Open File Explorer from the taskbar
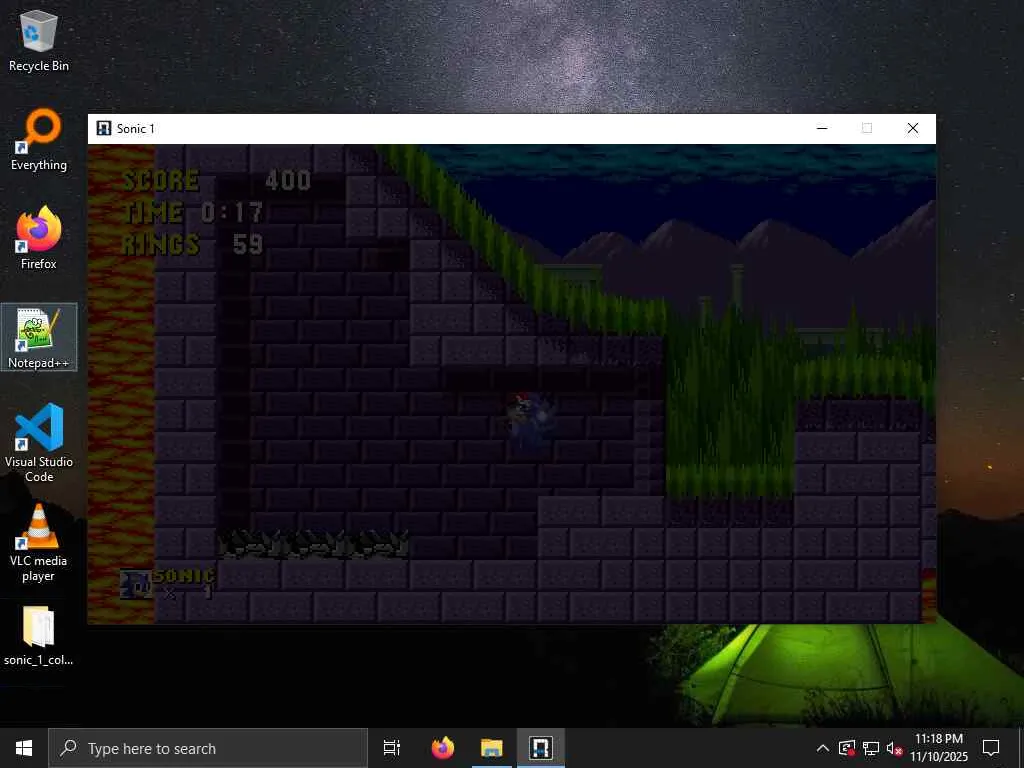Screen dimensions: 1024x768 pyautogui.click(x=492, y=748)
